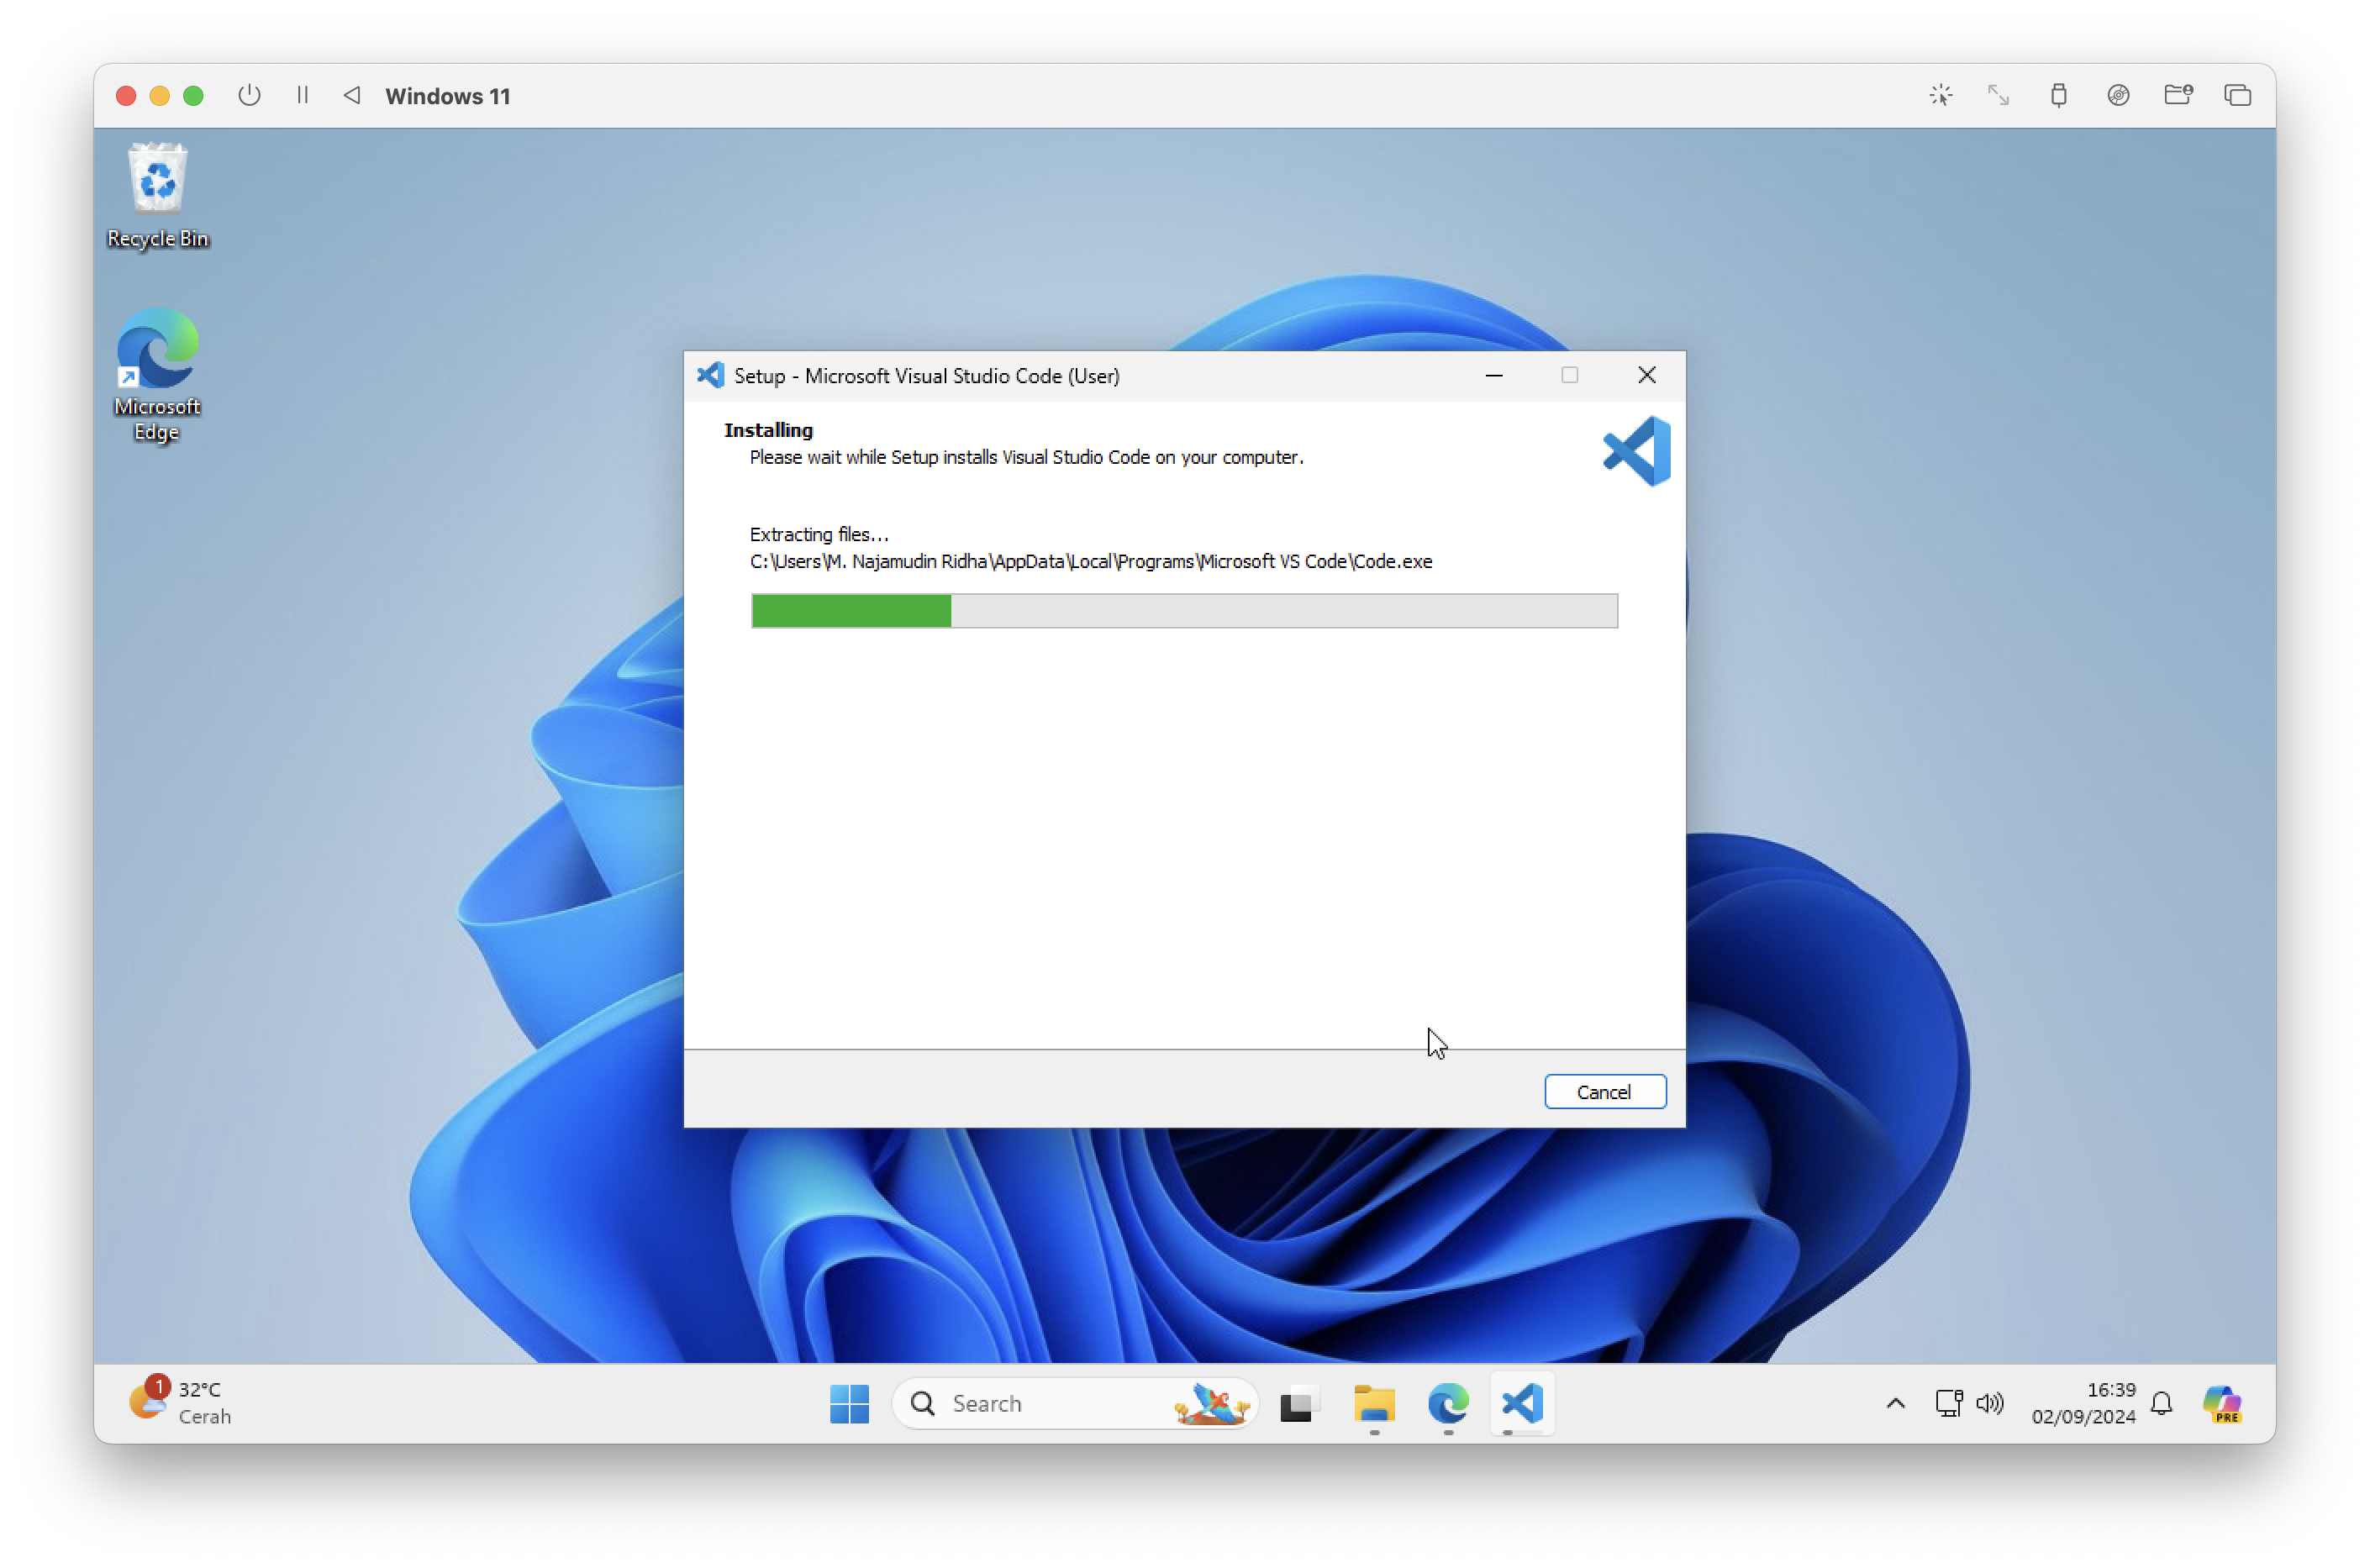This screenshot has width=2370, height=1568.
Task: Launch Microsoft Edge from taskbar
Action: click(1448, 1403)
